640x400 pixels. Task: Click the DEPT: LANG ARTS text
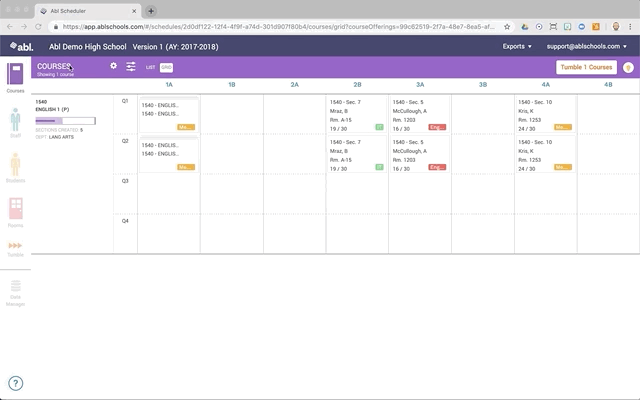(x=55, y=137)
